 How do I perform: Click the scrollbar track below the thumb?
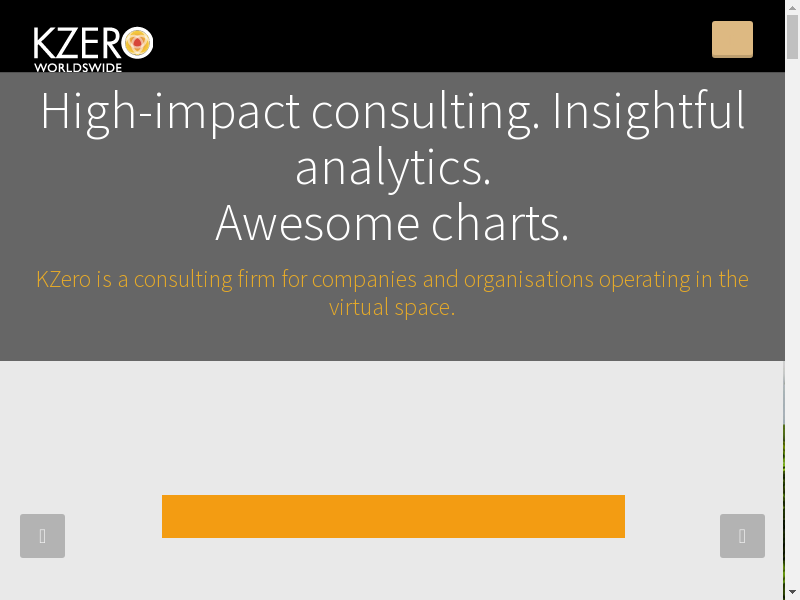click(x=792, y=300)
